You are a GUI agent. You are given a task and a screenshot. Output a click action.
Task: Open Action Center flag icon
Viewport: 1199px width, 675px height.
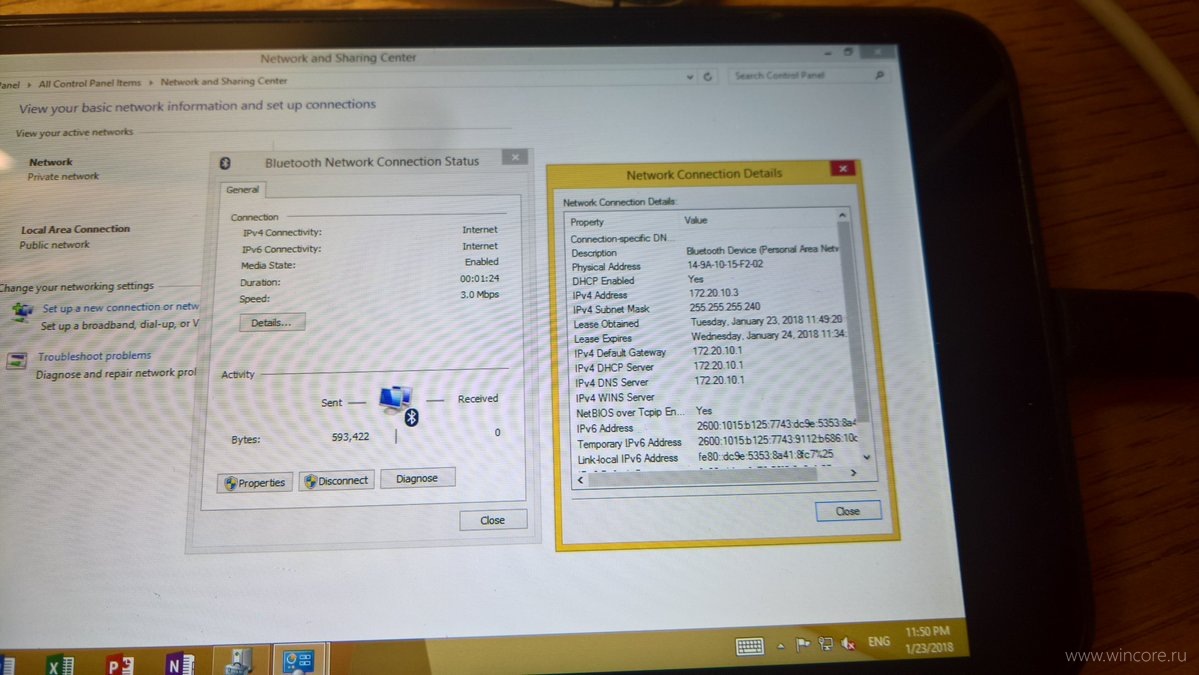802,645
